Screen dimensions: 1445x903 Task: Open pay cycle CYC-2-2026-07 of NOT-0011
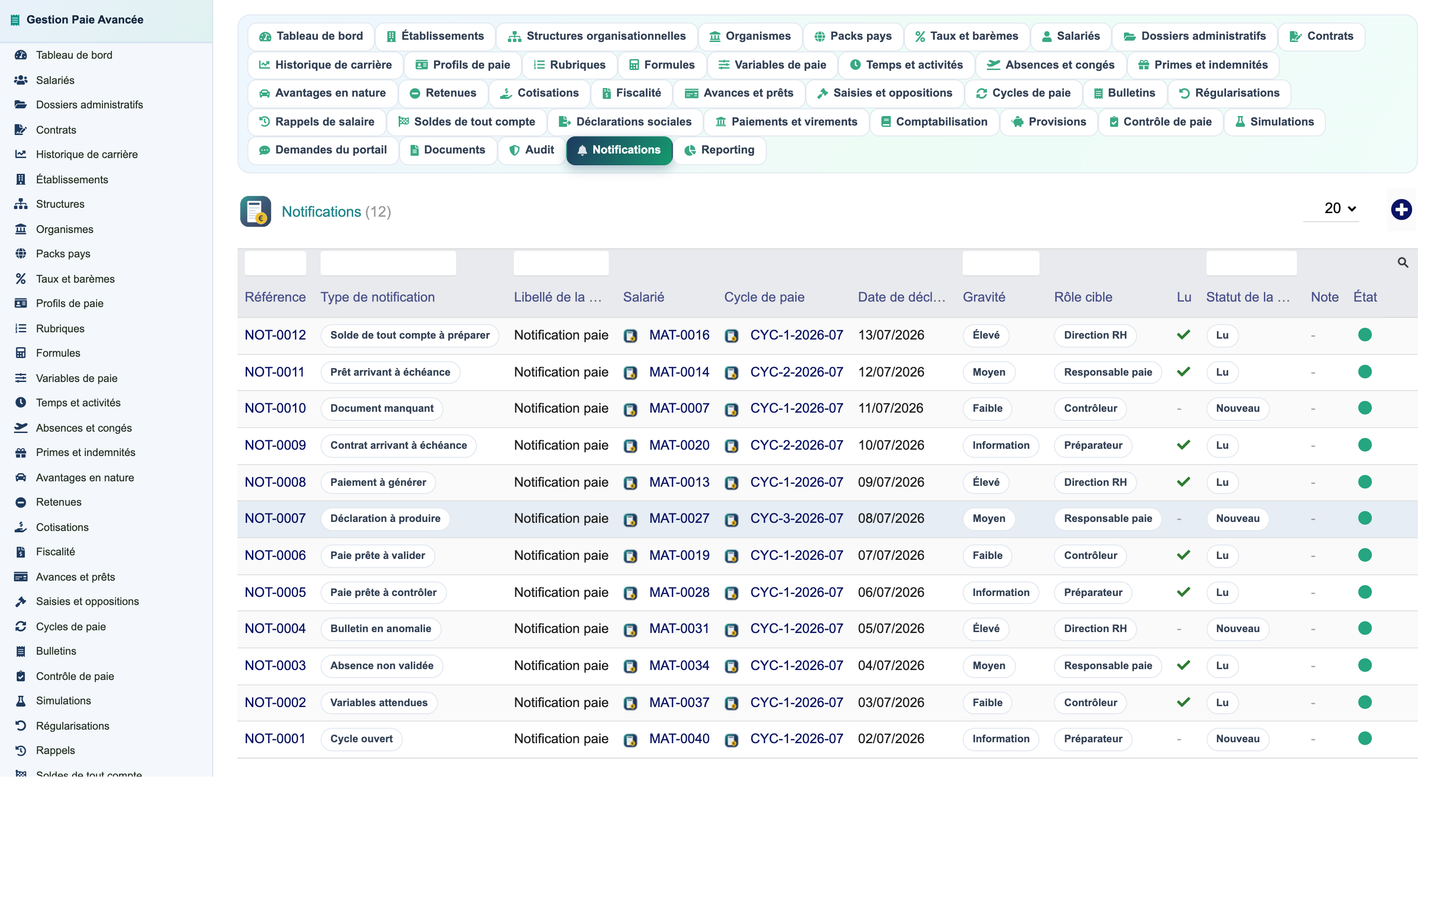(x=796, y=372)
